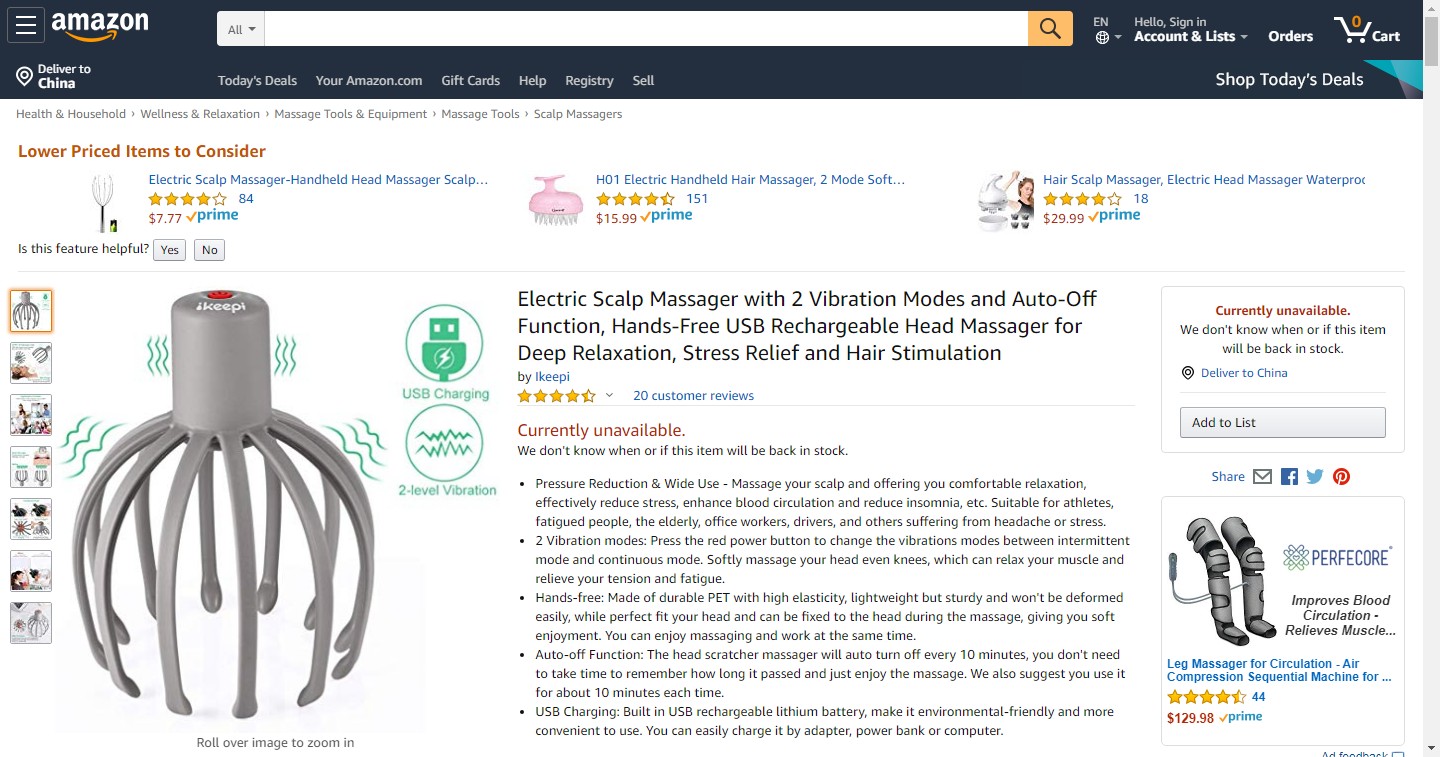Share this product via email icon
Viewport: 1440px width, 757px height.
1262,477
